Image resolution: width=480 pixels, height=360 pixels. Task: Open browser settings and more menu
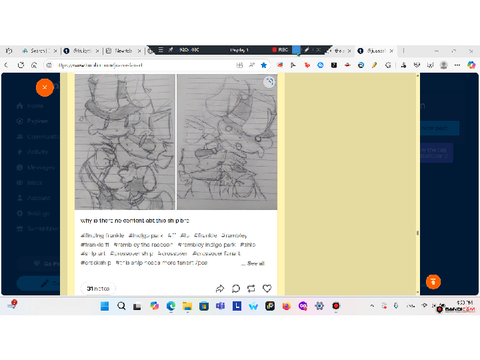coord(457,65)
